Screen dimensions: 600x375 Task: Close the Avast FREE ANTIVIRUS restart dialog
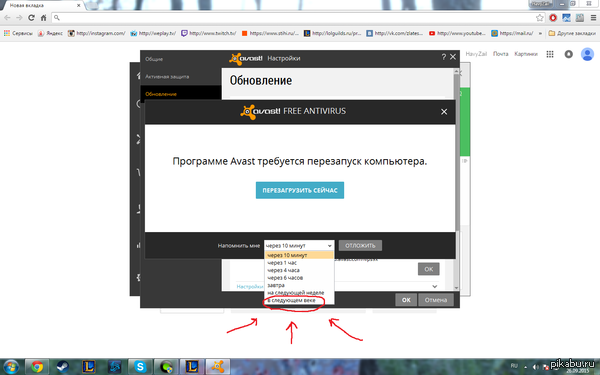(x=444, y=112)
